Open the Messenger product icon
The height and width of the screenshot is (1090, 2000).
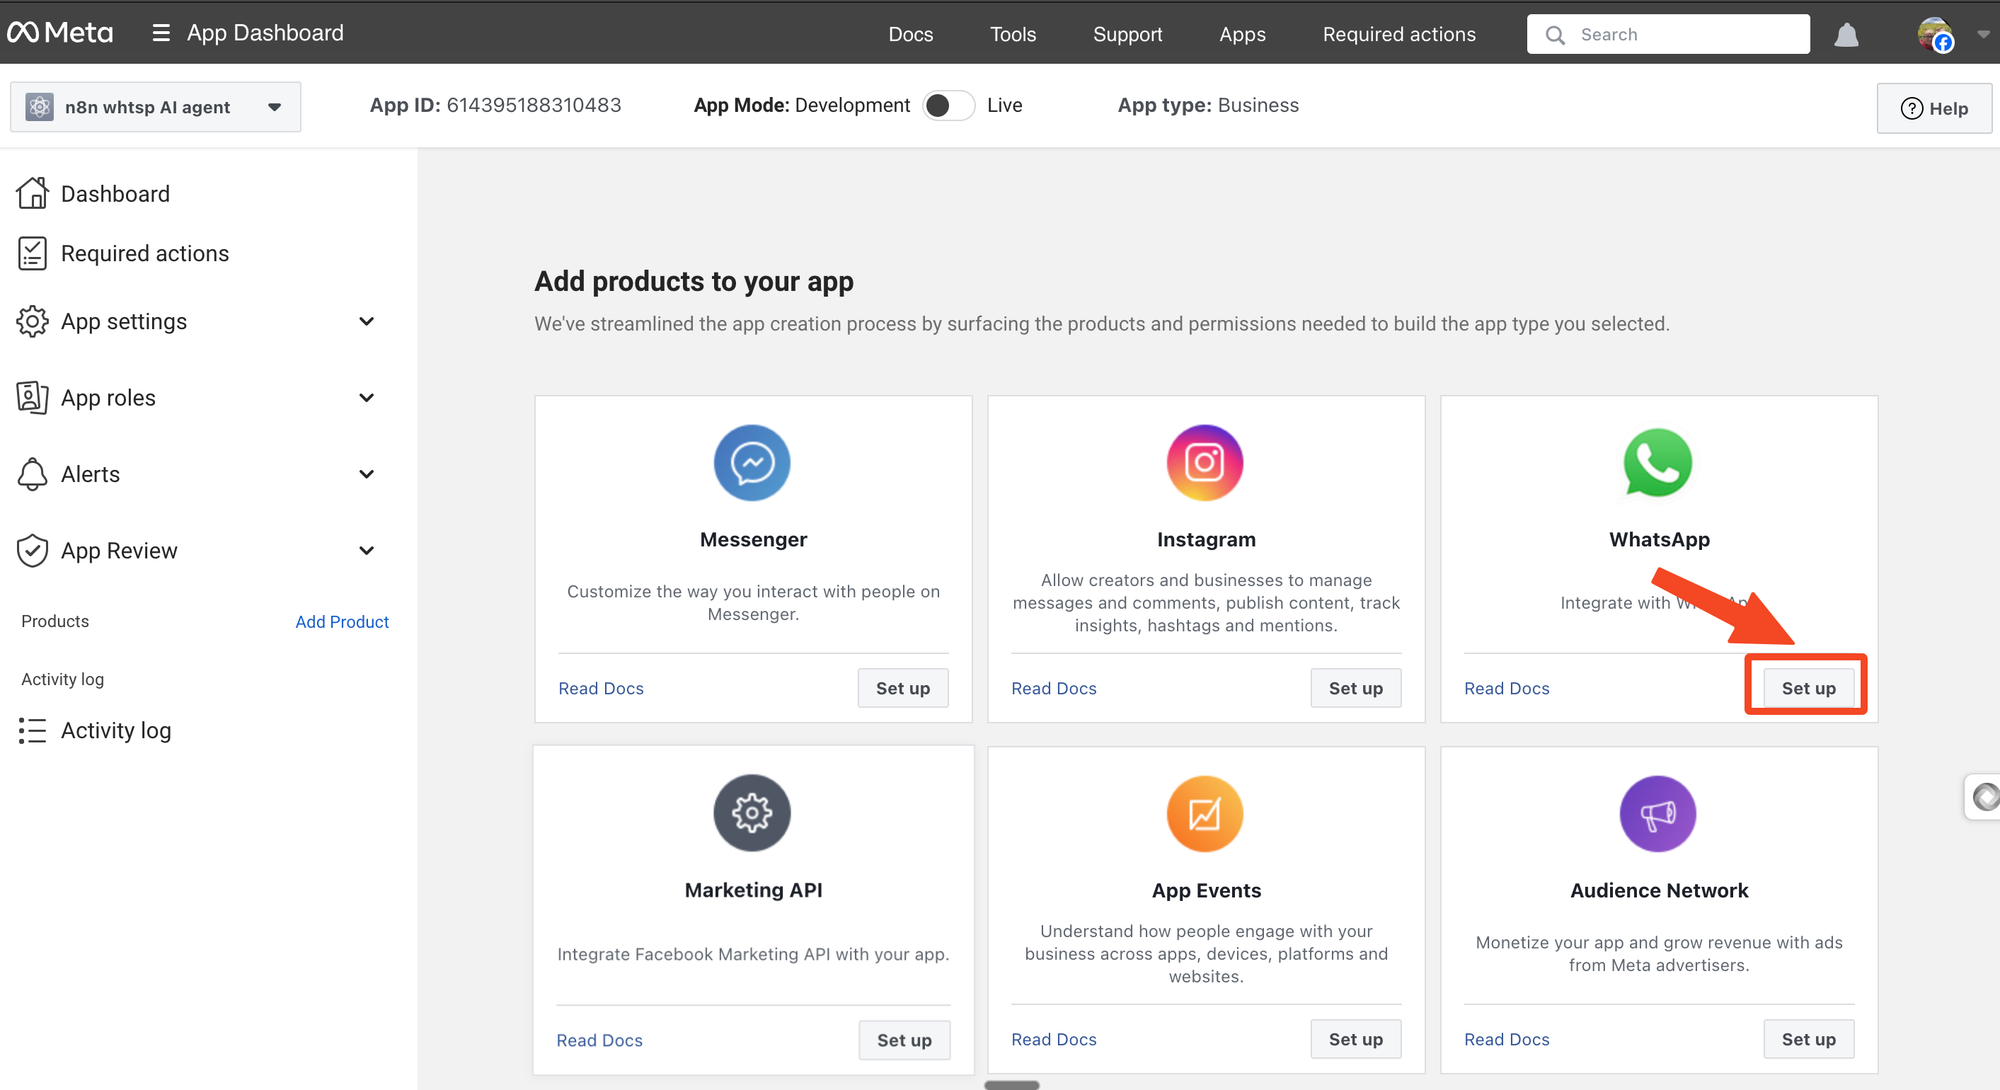[752, 463]
